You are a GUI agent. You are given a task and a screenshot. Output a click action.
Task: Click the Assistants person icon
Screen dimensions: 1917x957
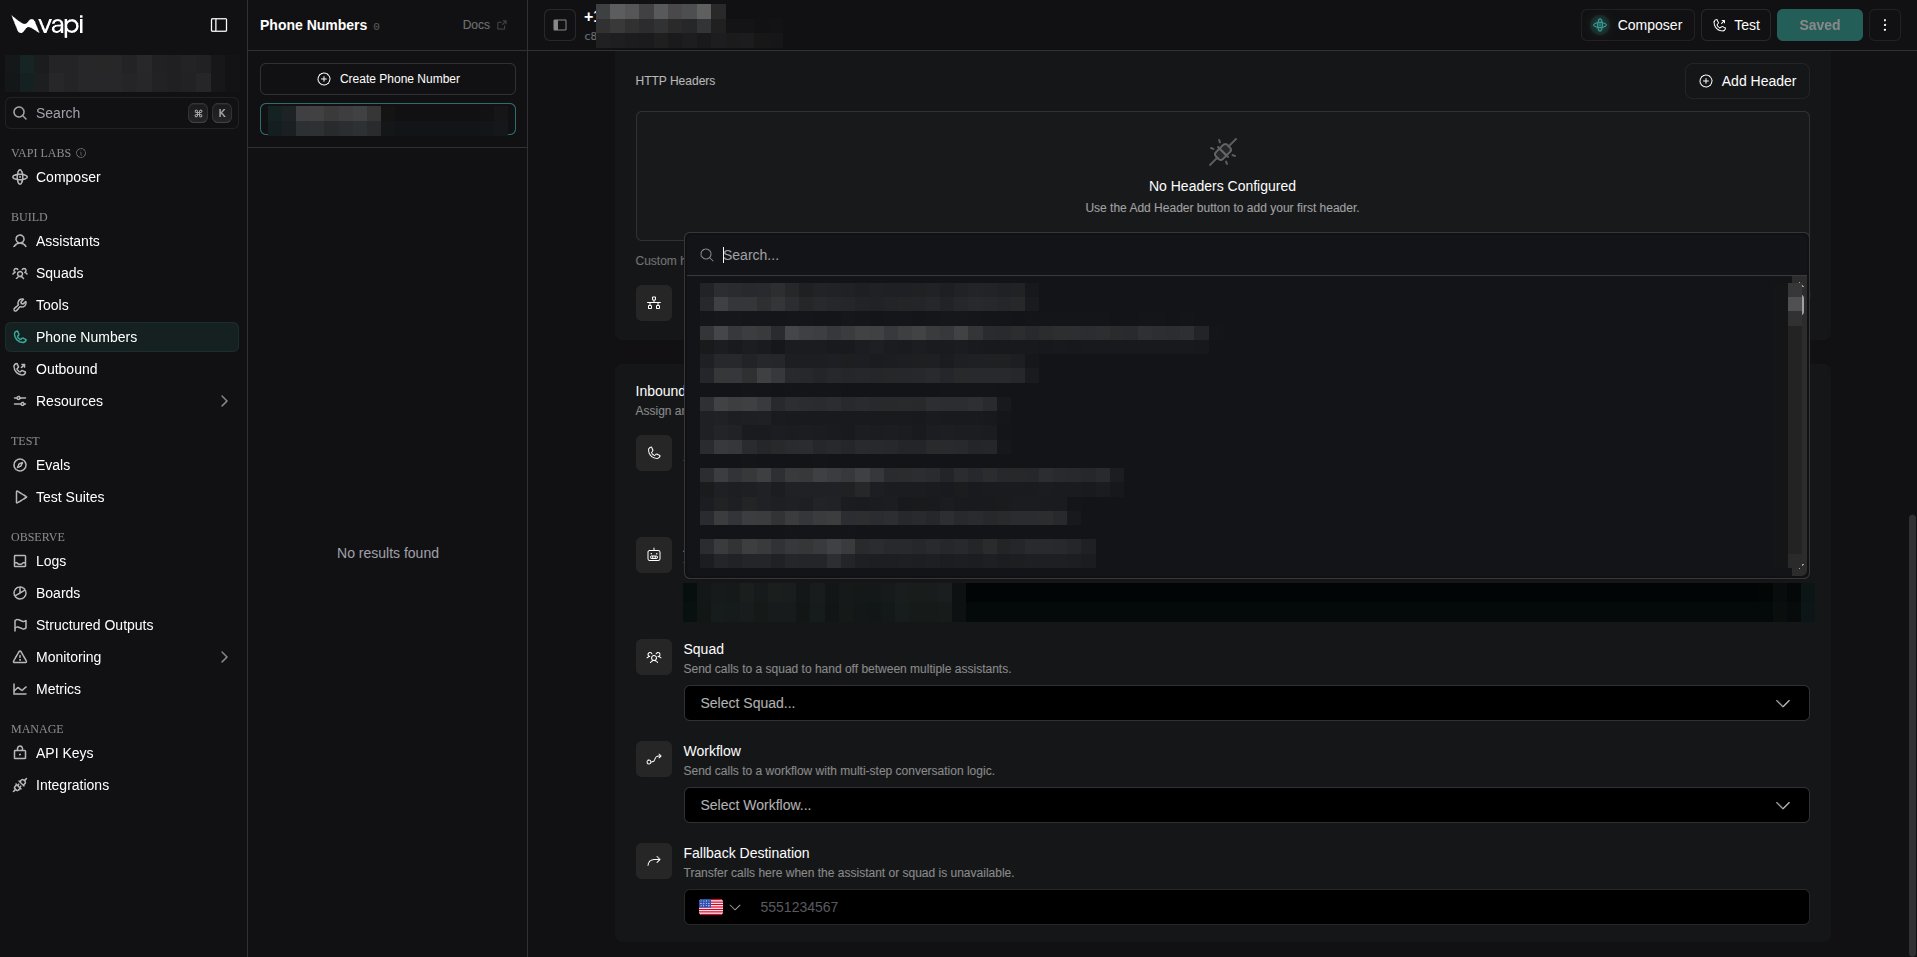(x=20, y=241)
